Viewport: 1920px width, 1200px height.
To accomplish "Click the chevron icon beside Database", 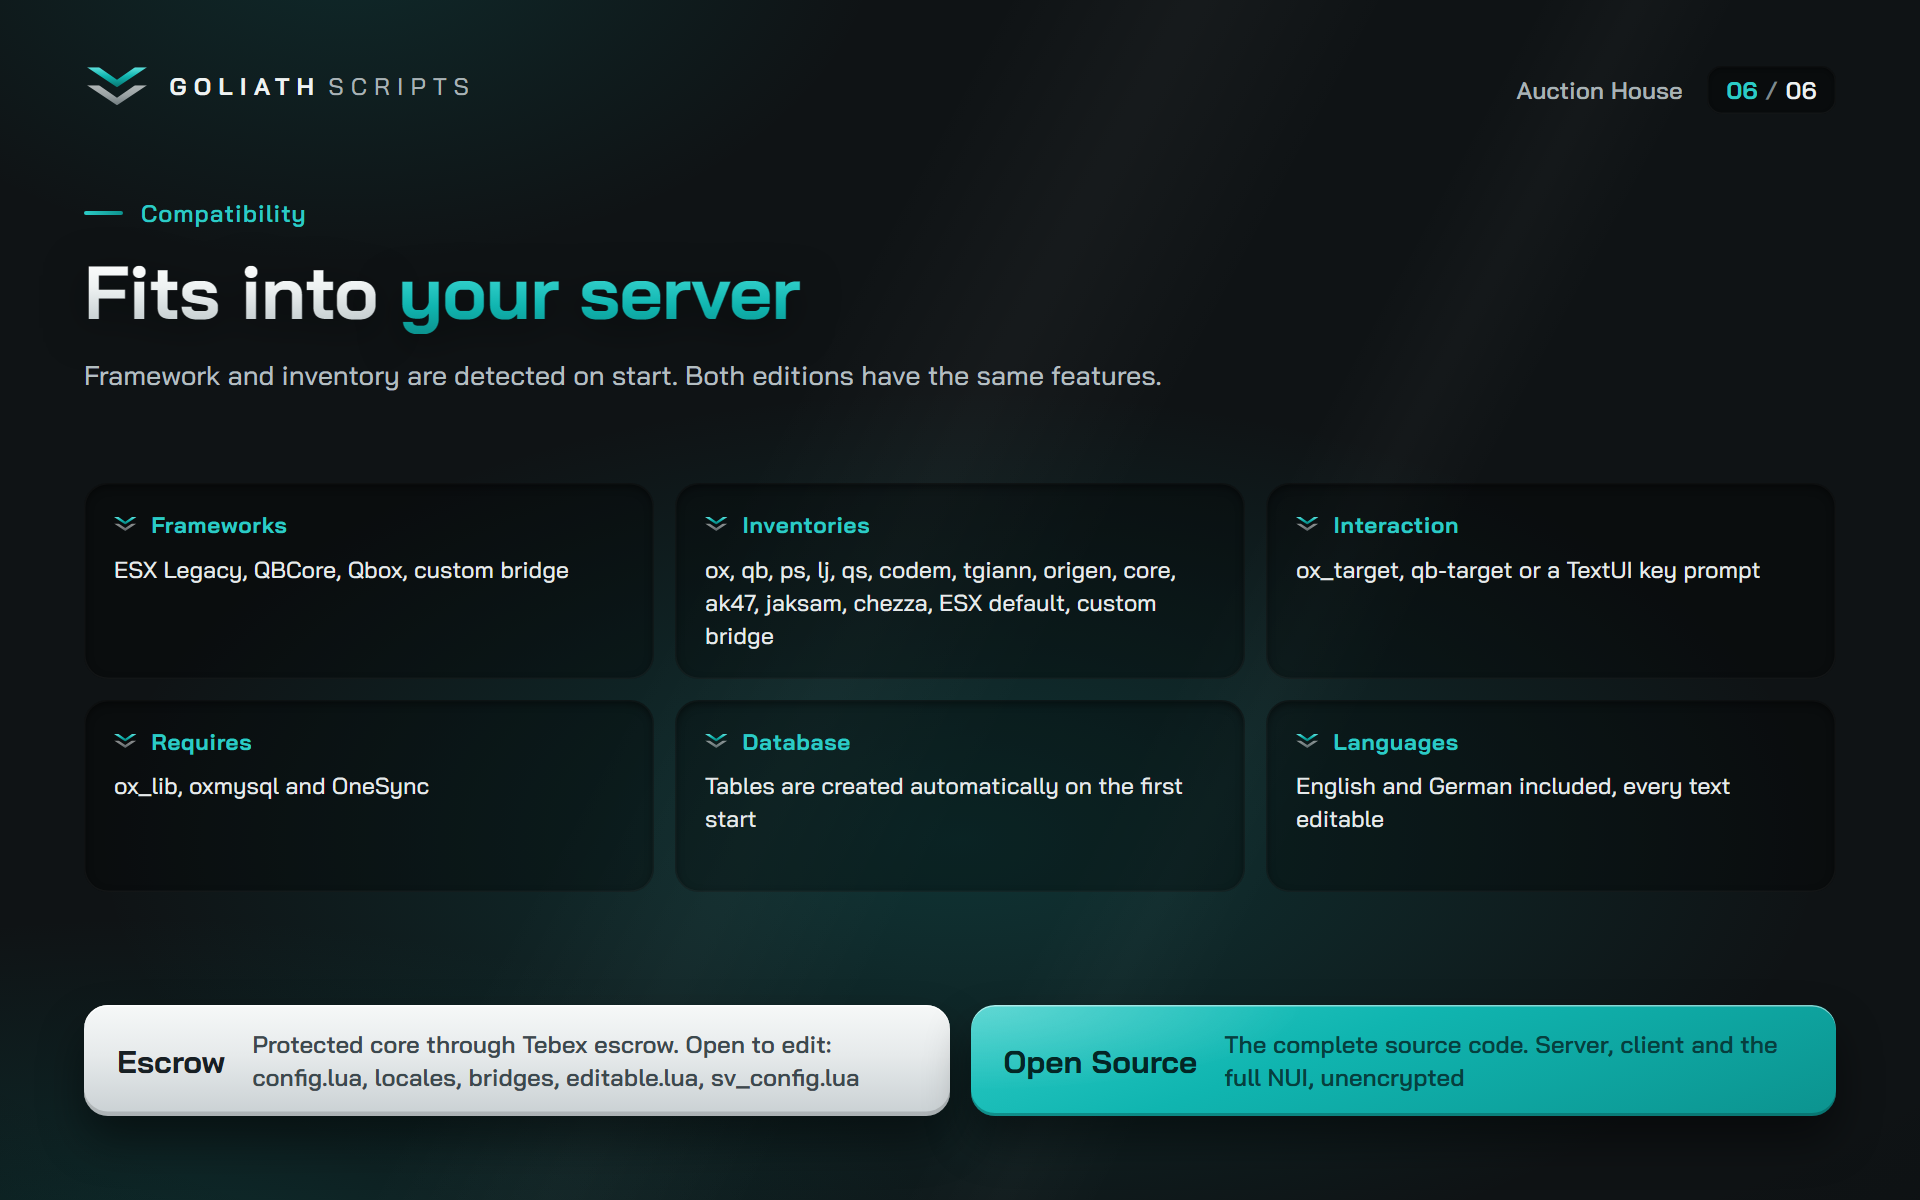I will 716,741.
